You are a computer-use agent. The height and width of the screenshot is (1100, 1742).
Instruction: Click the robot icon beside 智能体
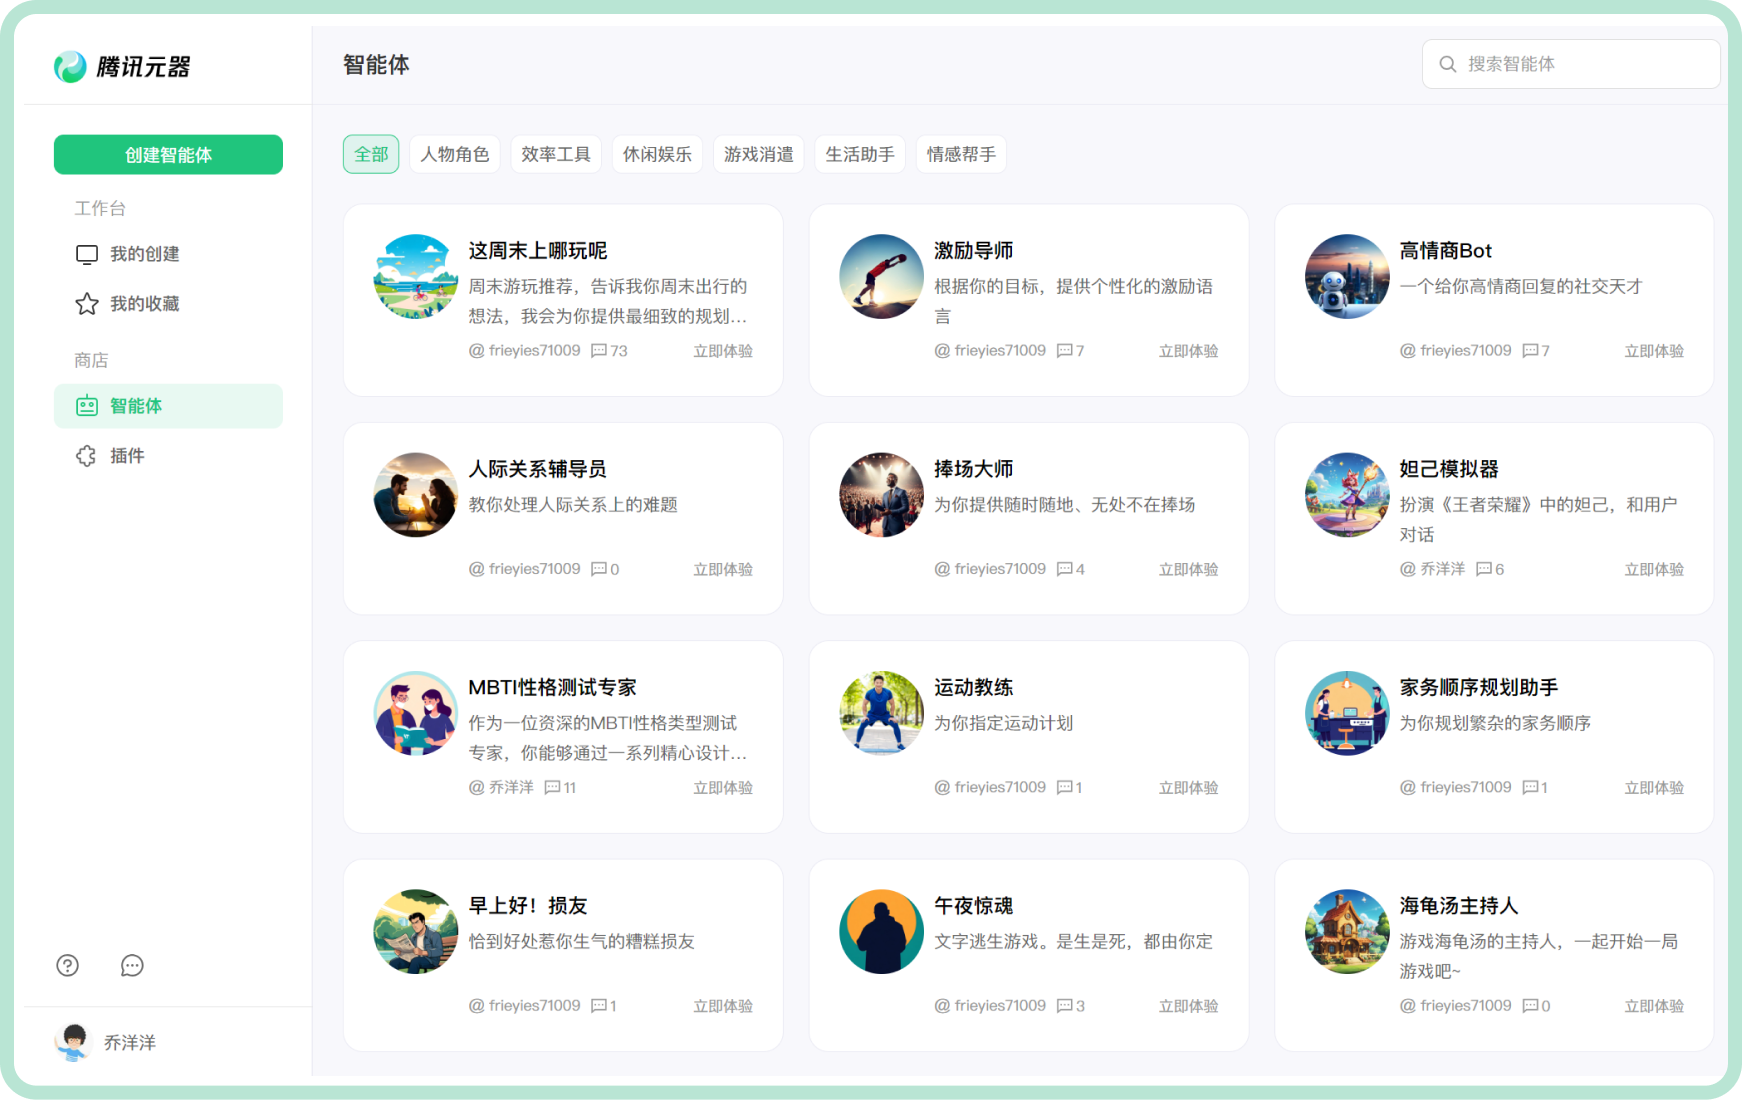[x=86, y=406]
